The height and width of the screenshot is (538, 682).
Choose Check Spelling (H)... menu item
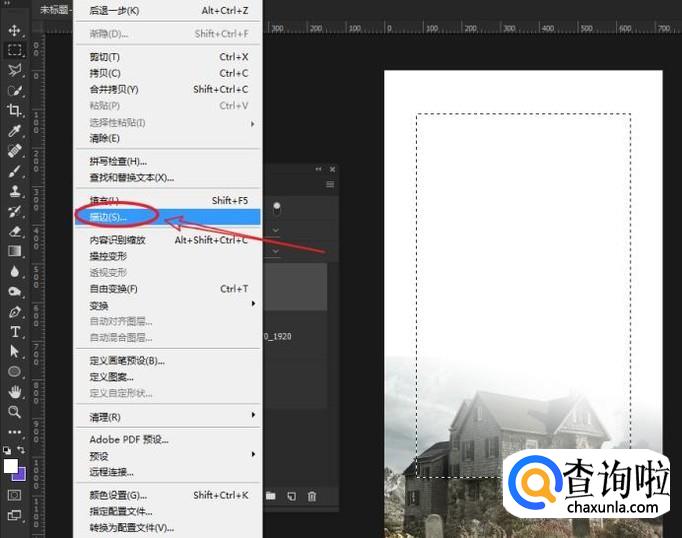[x=168, y=161]
